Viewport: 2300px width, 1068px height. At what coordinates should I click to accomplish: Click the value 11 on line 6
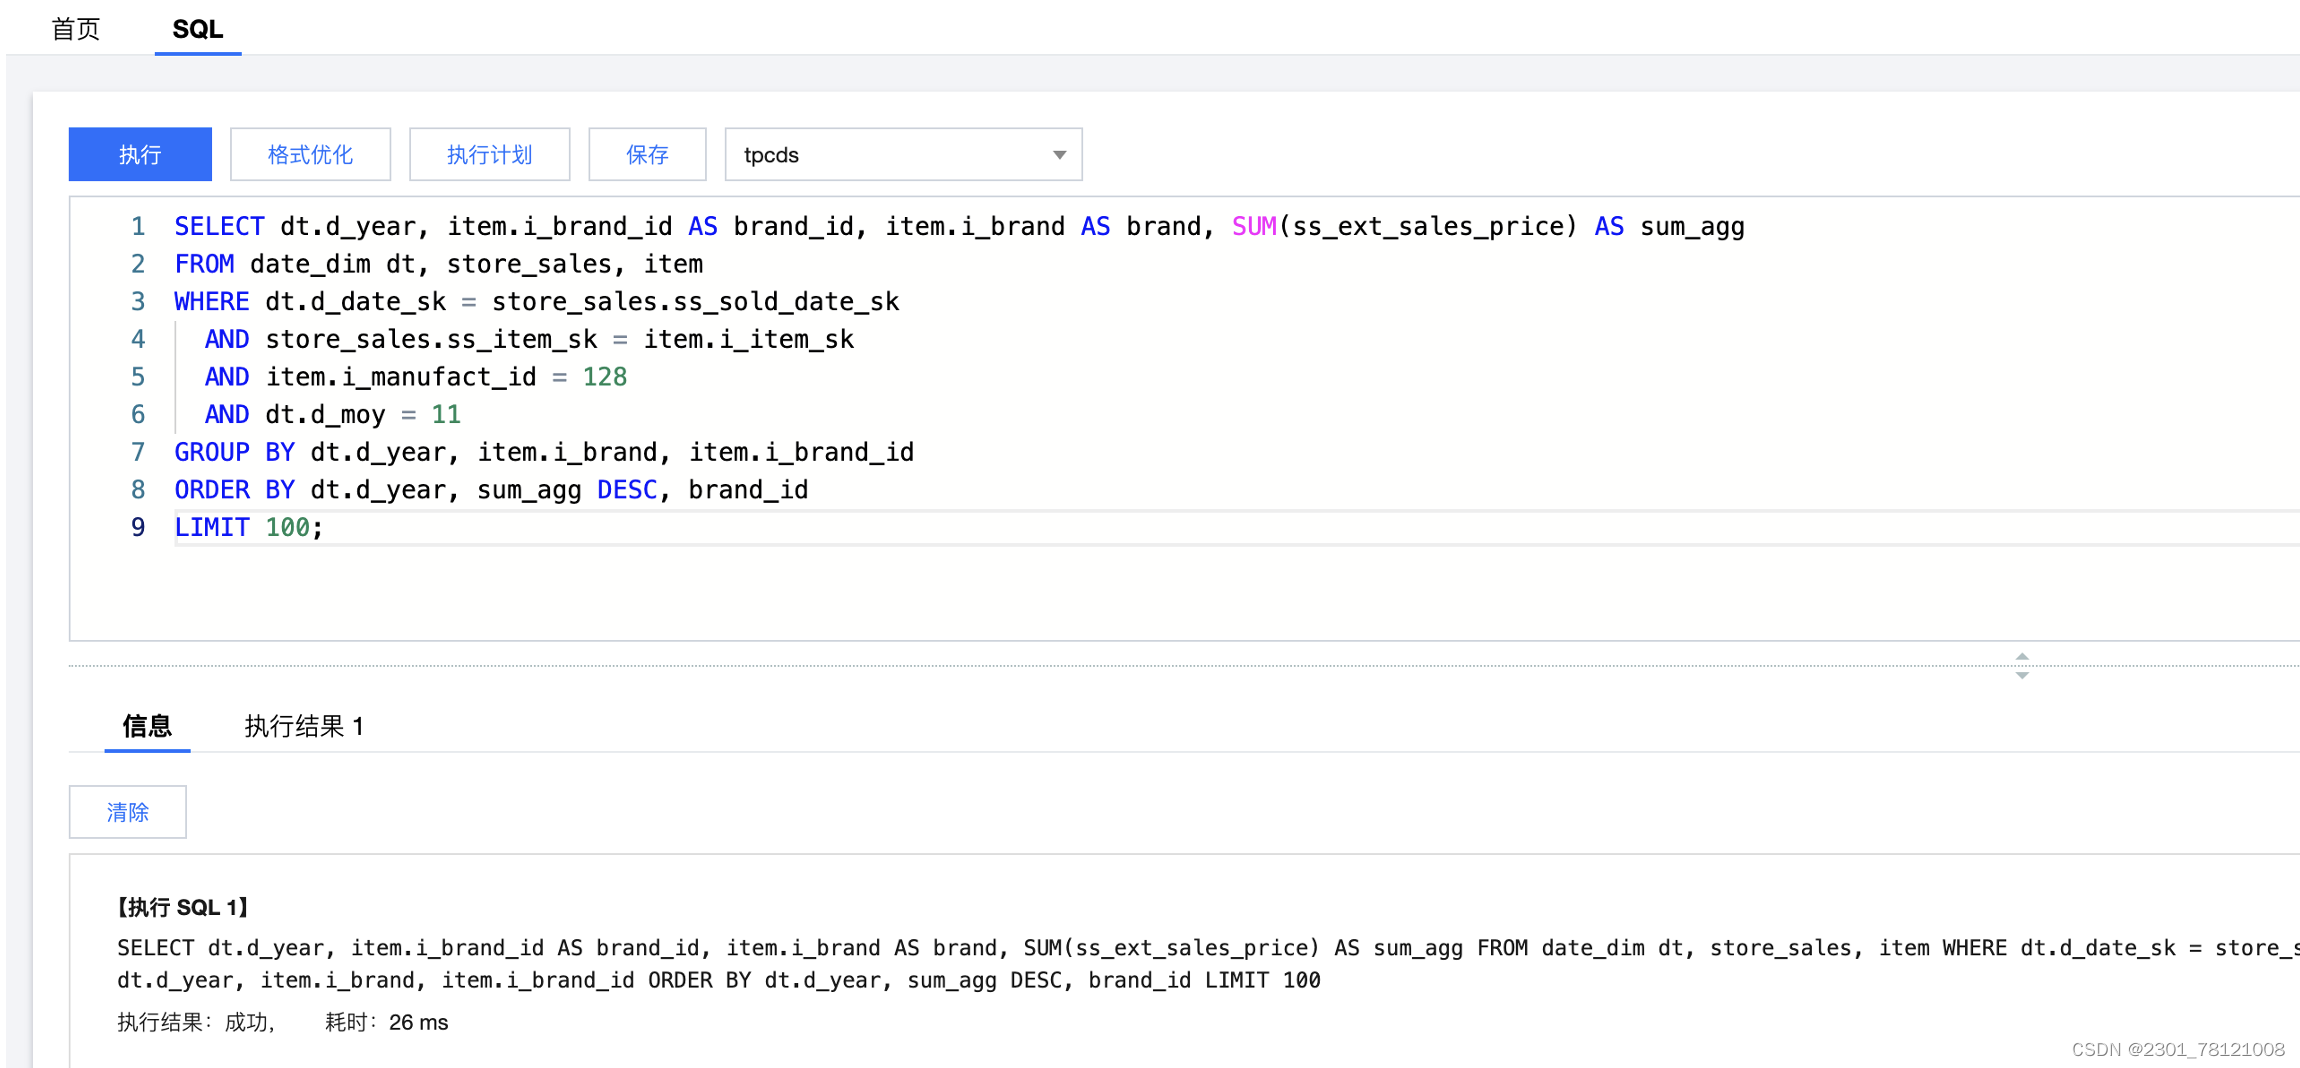pyautogui.click(x=445, y=414)
